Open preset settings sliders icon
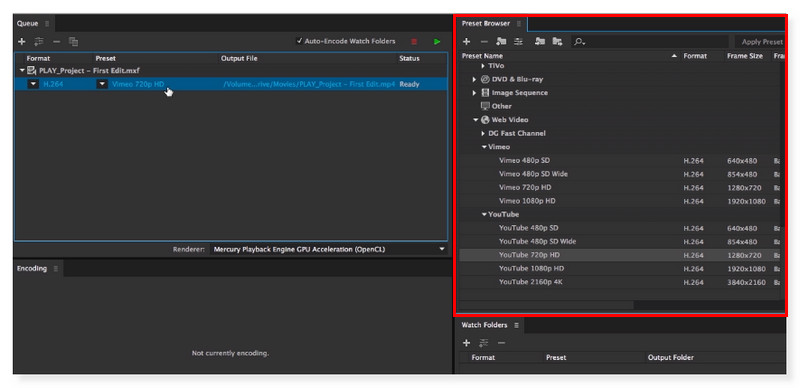The height and width of the screenshot is (388, 800). (518, 42)
